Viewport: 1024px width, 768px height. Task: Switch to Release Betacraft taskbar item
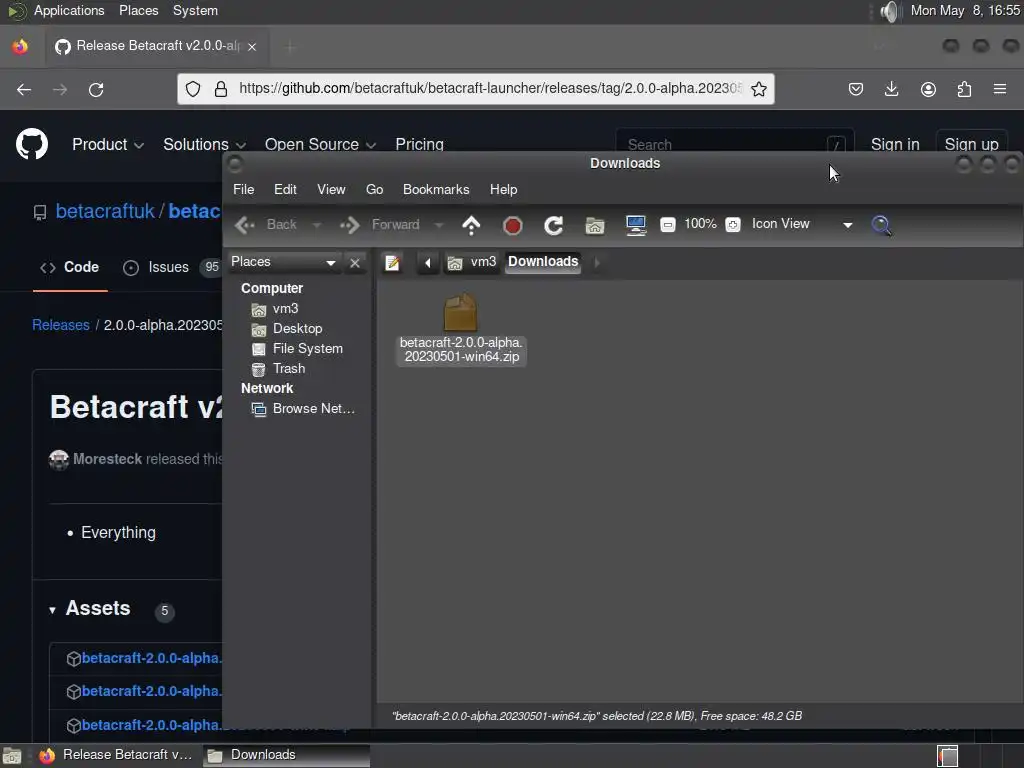[x=116, y=755]
